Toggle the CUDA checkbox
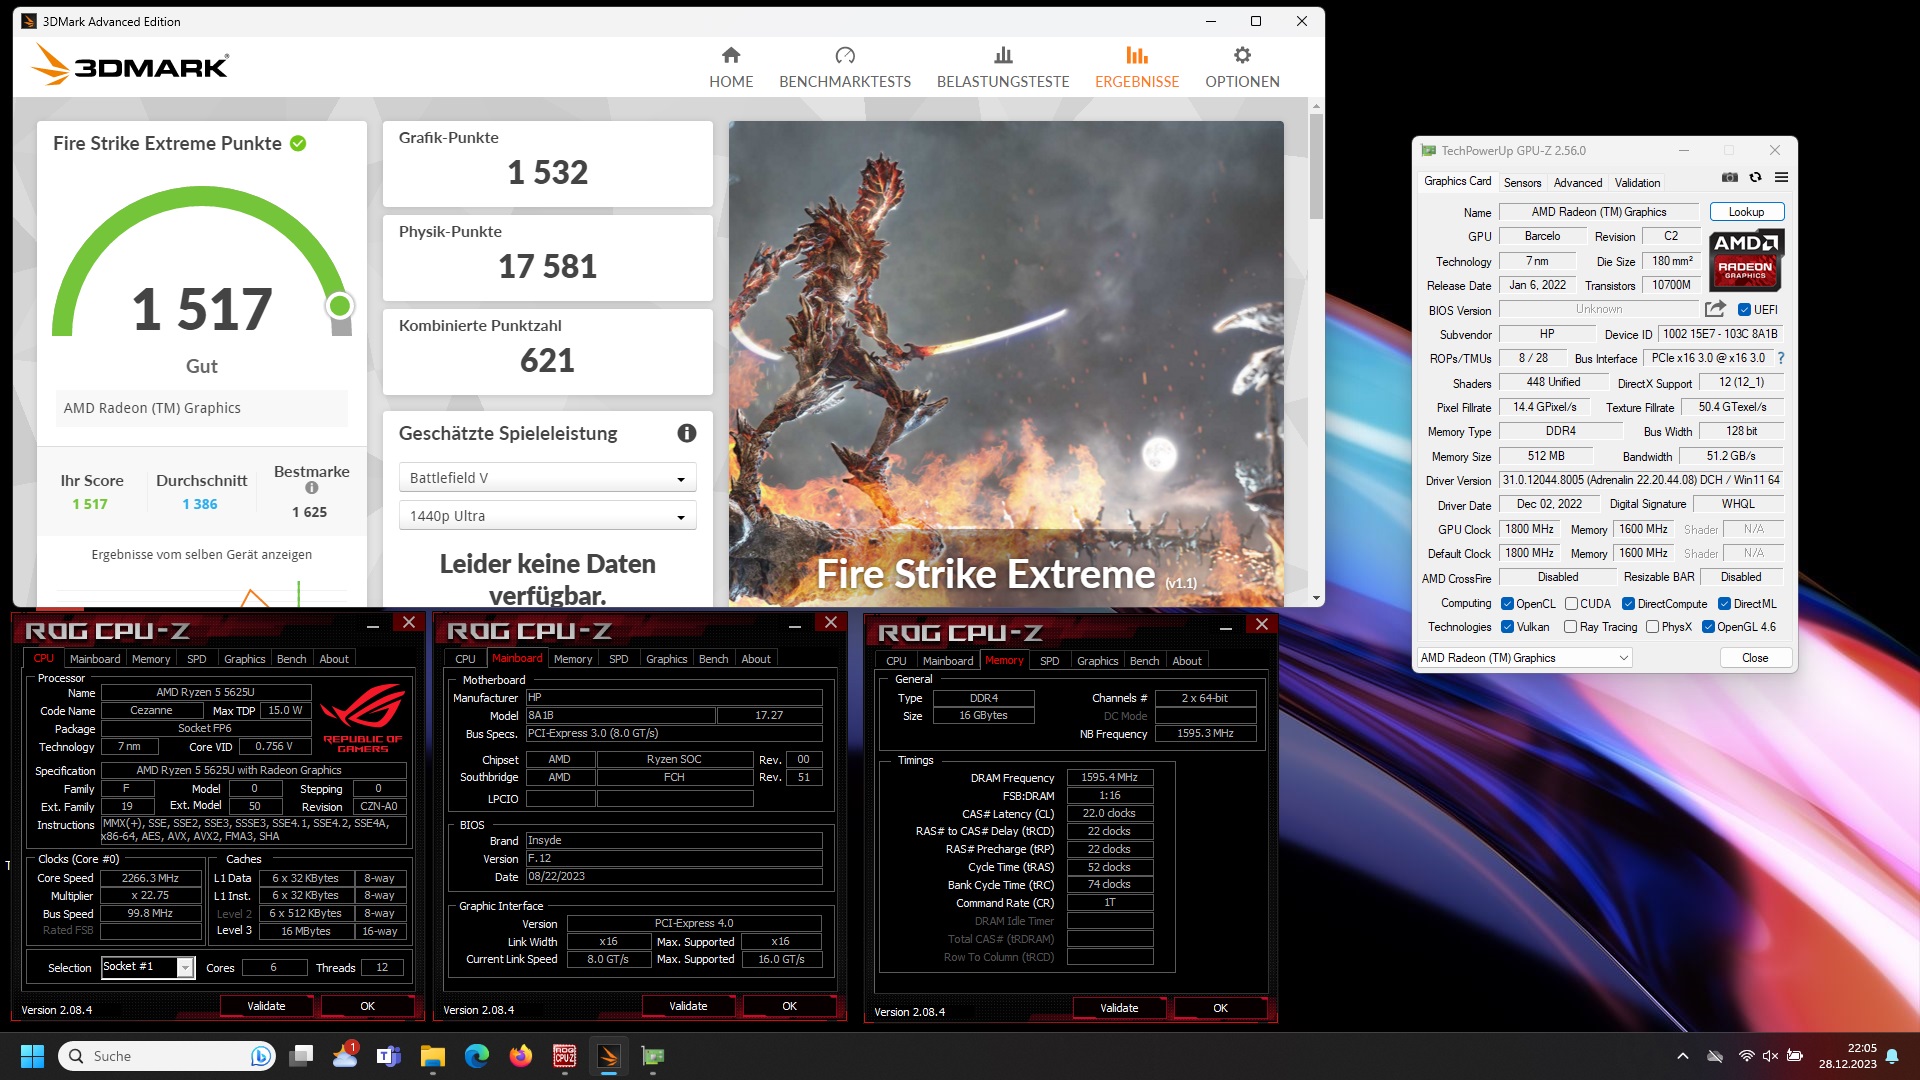Viewport: 1920px width, 1080px height. tap(1571, 604)
